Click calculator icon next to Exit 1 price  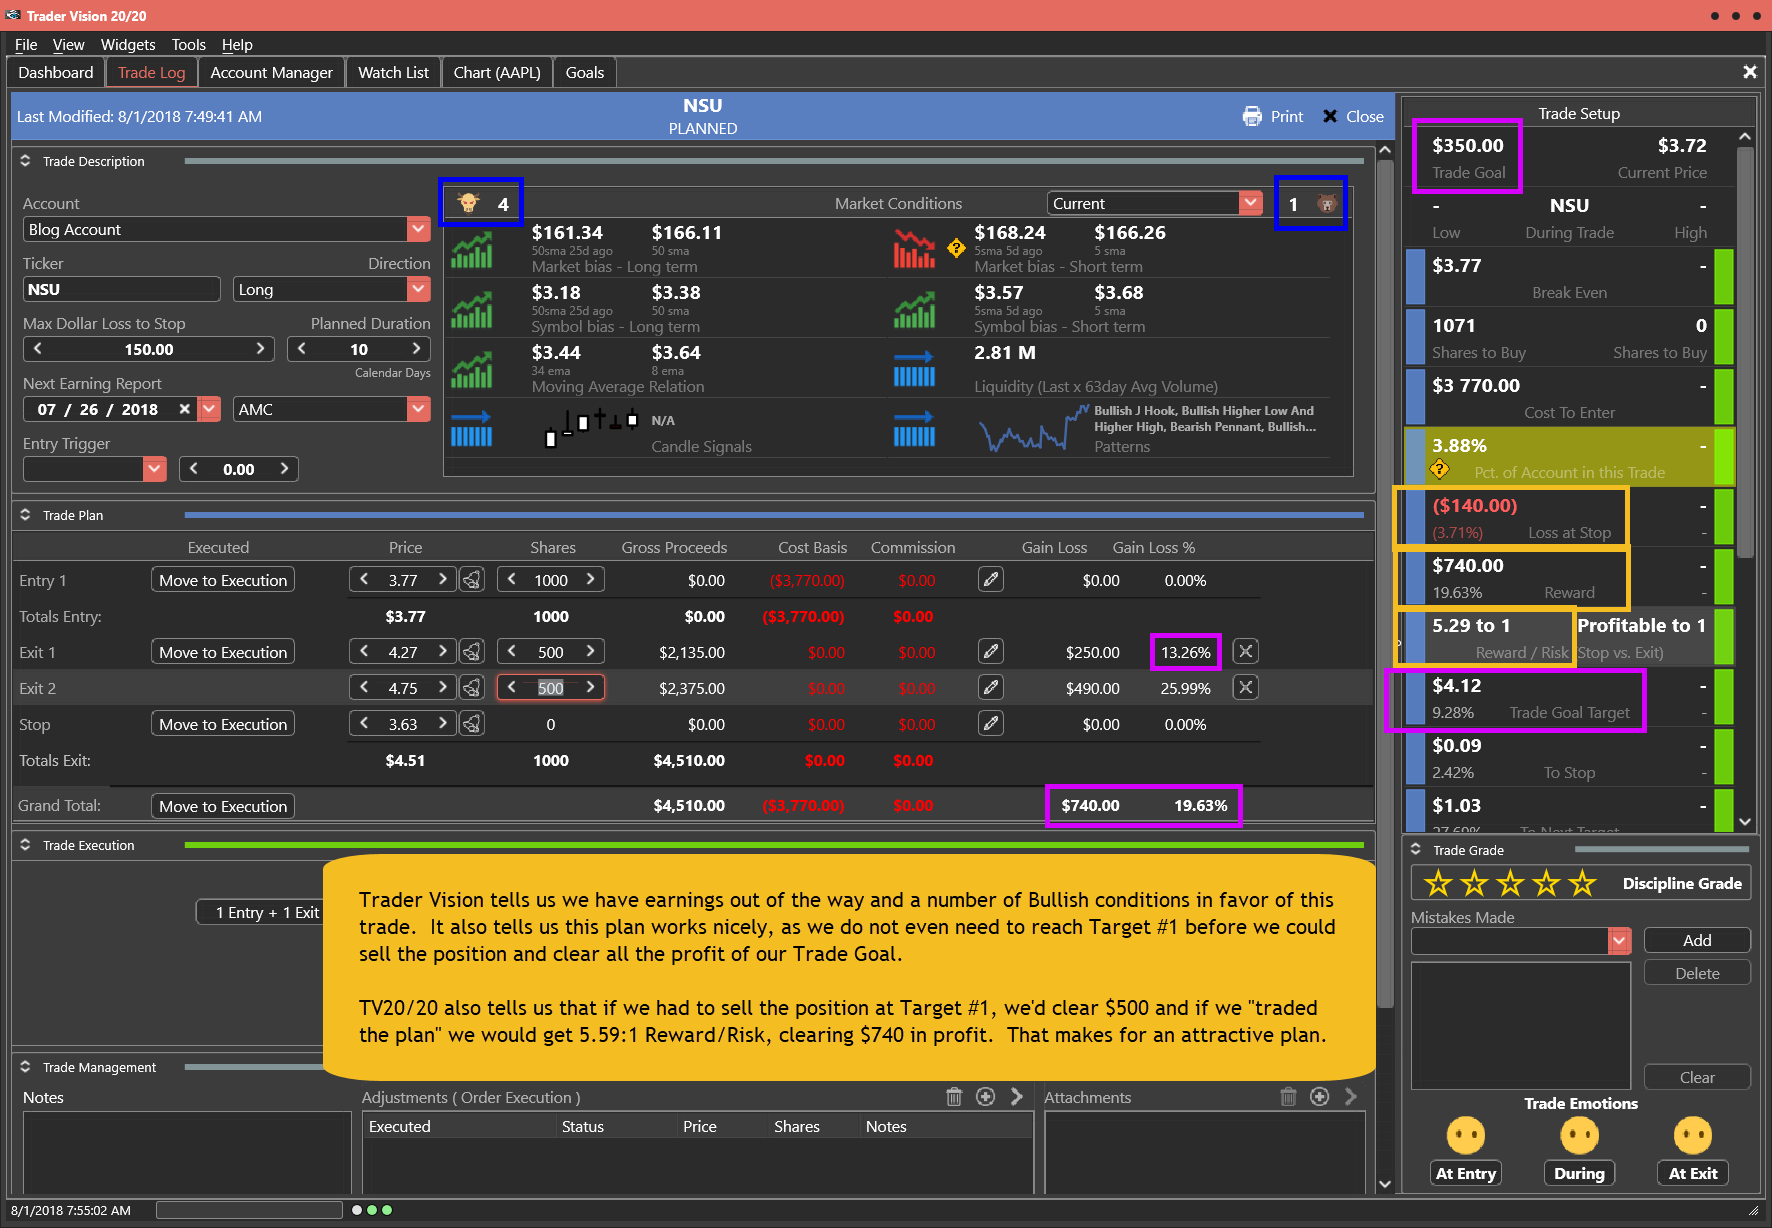pos(472,652)
